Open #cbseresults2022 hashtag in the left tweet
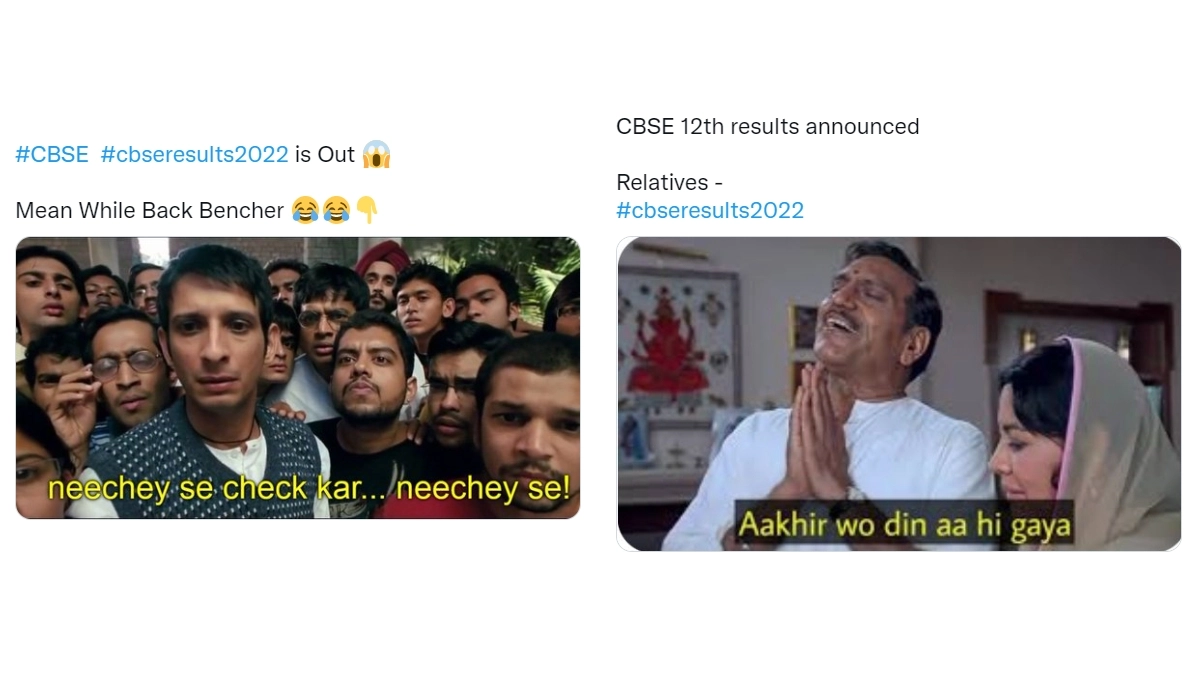Image resolution: width=1200 pixels, height=675 pixels. click(x=194, y=155)
